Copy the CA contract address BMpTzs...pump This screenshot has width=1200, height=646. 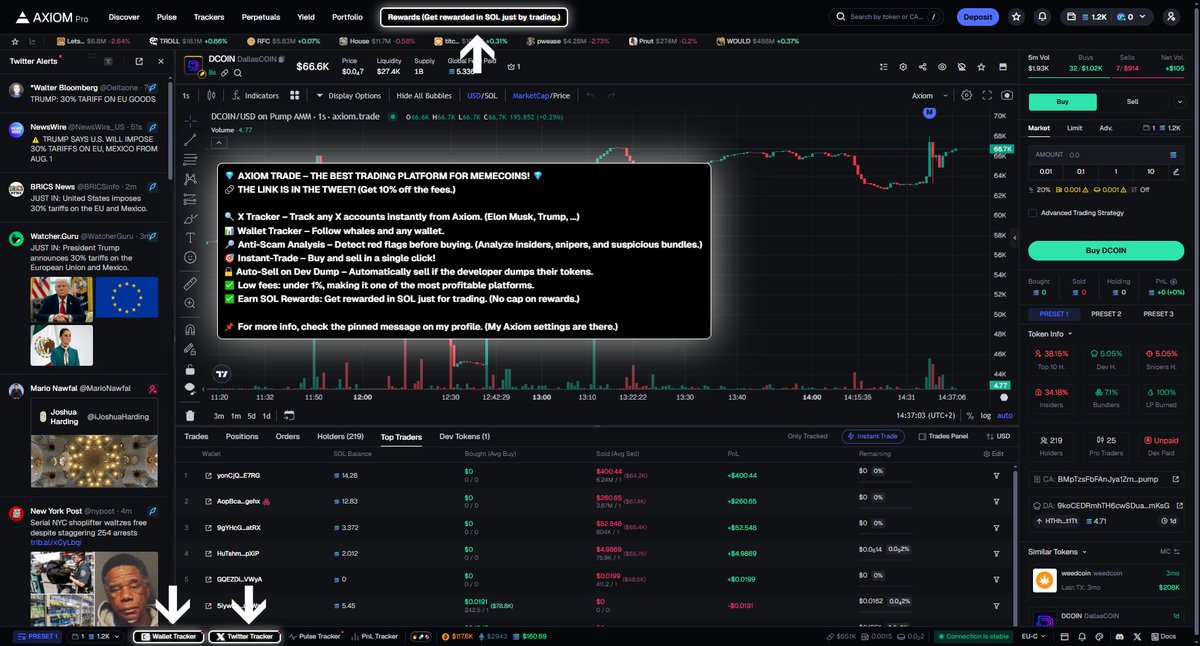pos(1109,480)
